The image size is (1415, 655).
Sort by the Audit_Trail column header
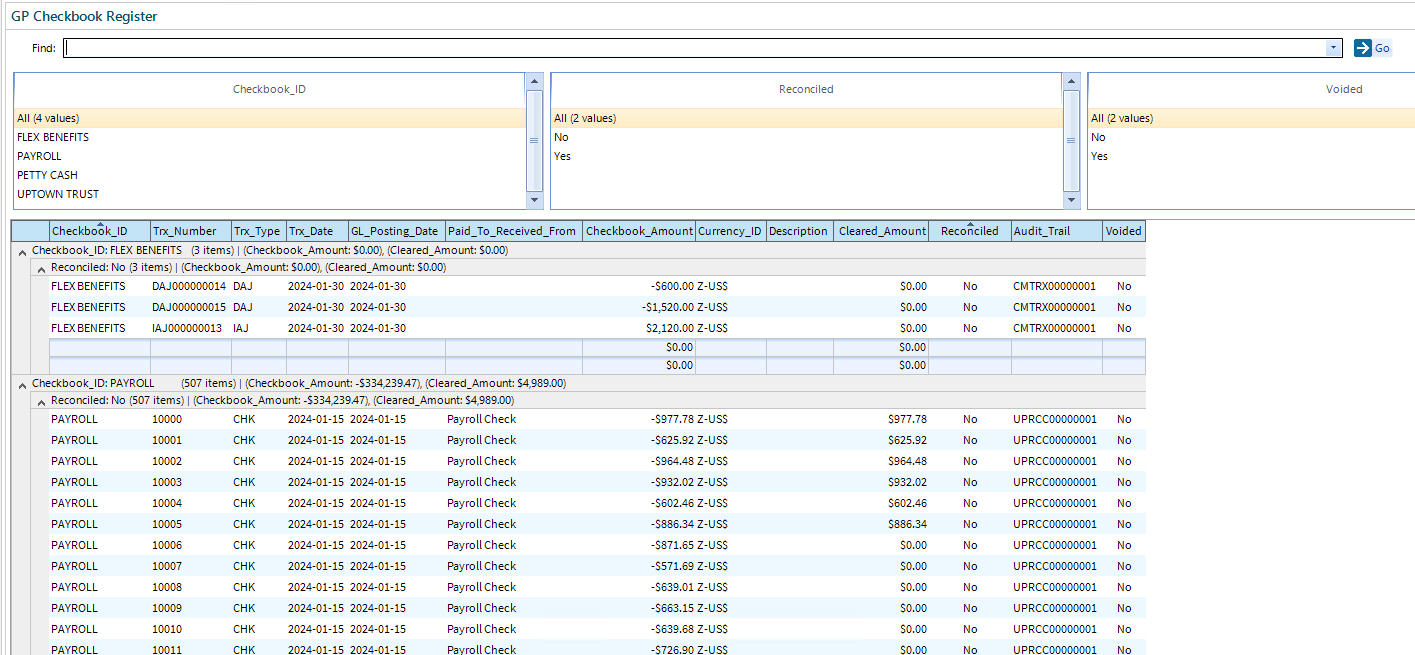[x=1057, y=231]
